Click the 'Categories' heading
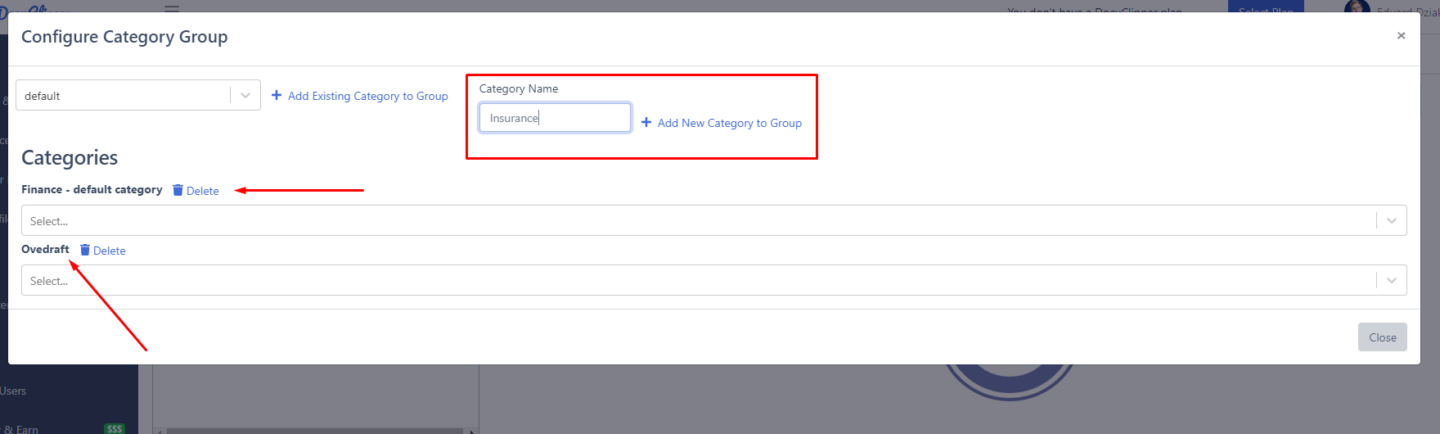 tap(70, 158)
